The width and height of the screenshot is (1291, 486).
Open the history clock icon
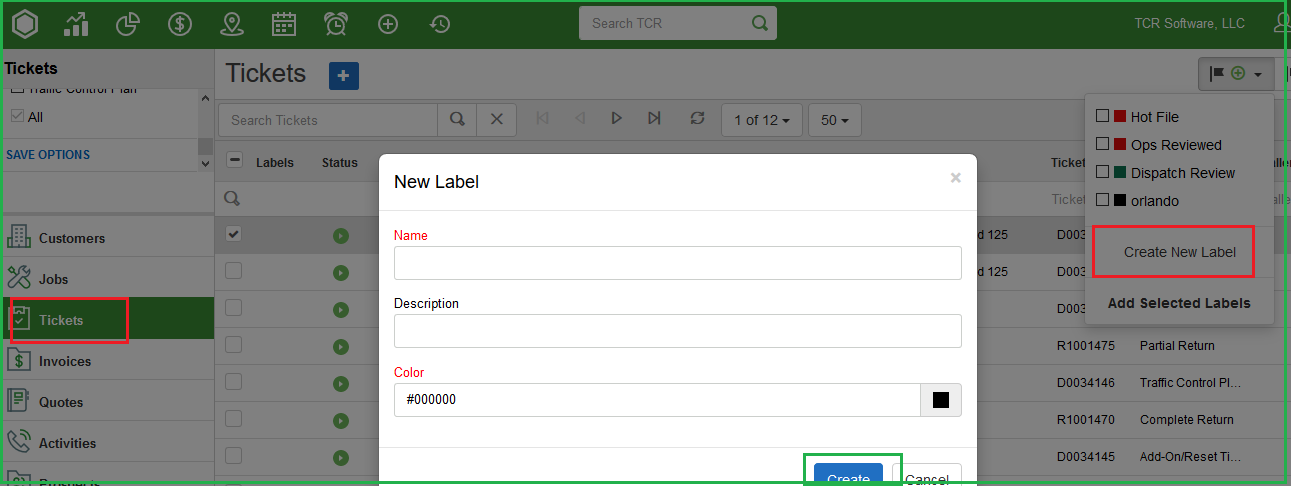pyautogui.click(x=440, y=24)
